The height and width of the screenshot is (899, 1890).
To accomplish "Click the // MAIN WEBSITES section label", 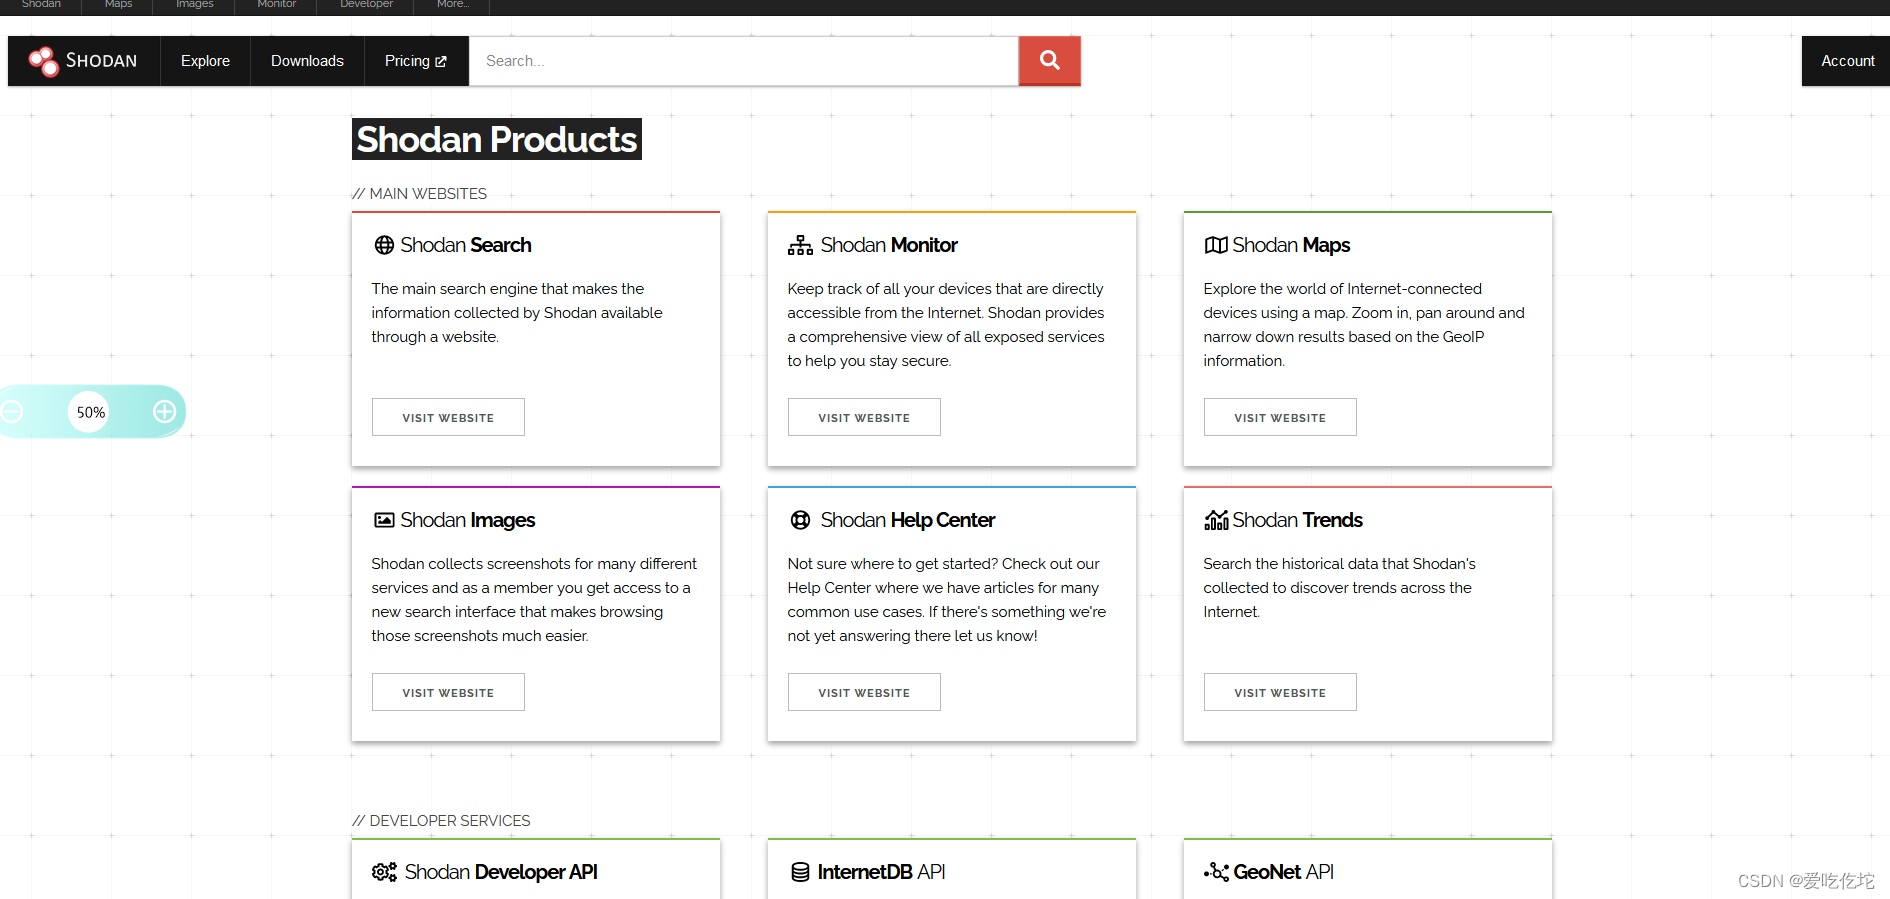I will 420,194.
